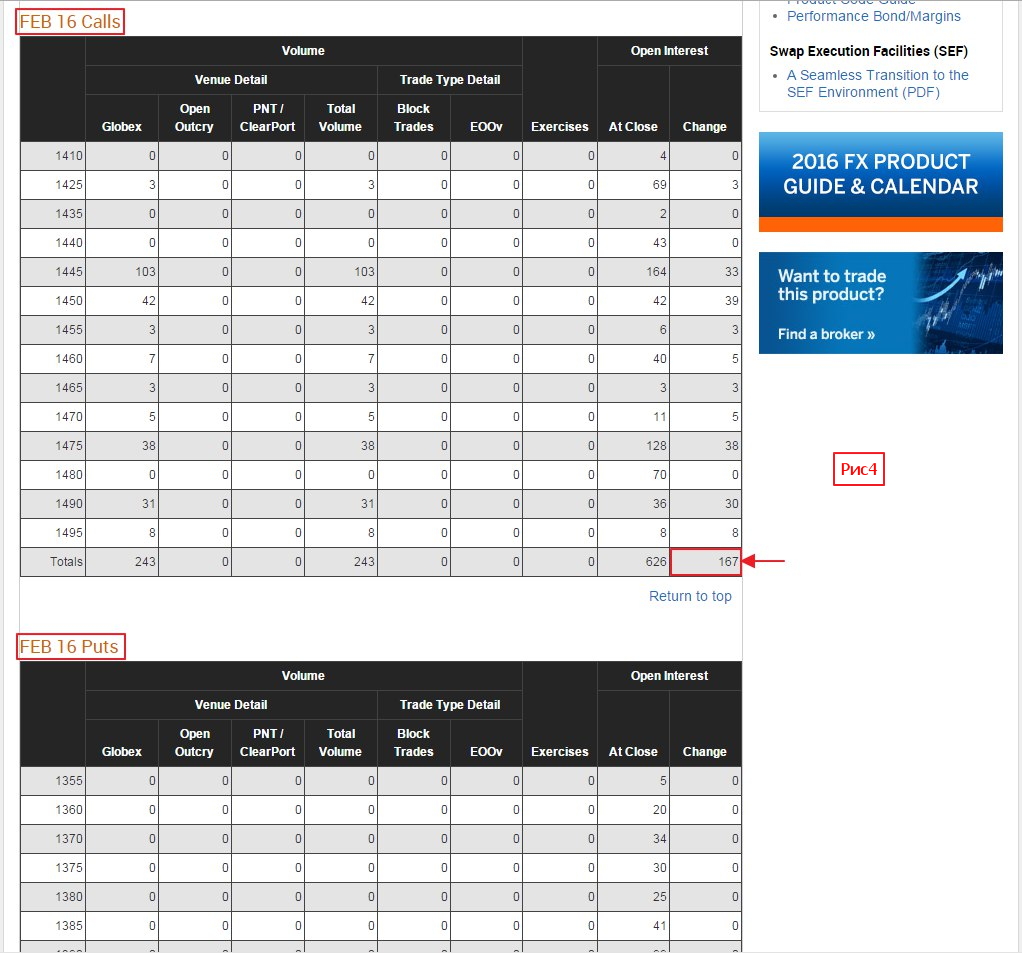Viewport: 1022px width, 953px height.
Task: Click the EOOv header in Calls table
Action: pyautogui.click(x=486, y=126)
